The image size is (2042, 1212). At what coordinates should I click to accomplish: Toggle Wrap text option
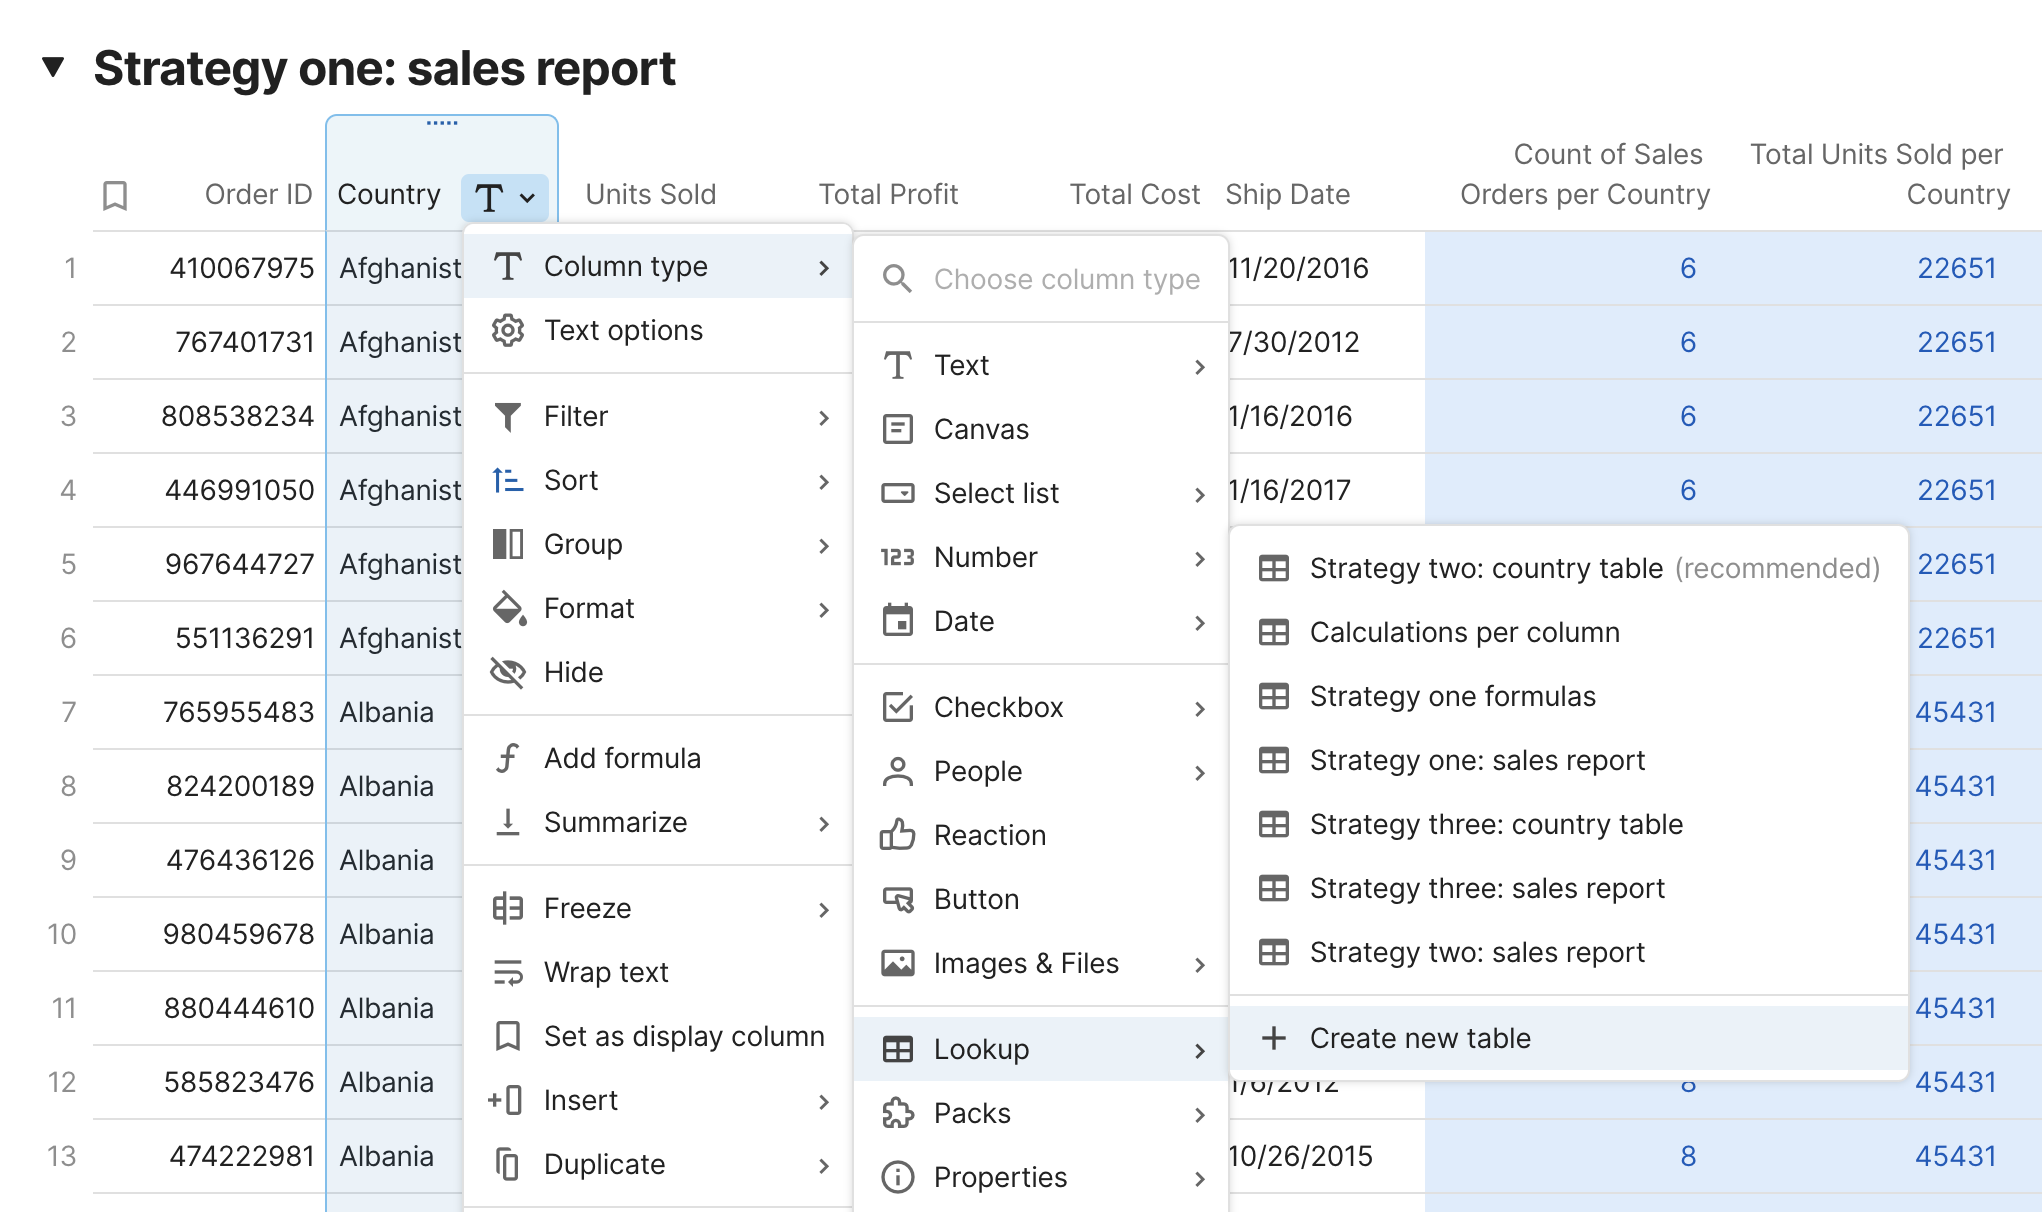tap(605, 972)
